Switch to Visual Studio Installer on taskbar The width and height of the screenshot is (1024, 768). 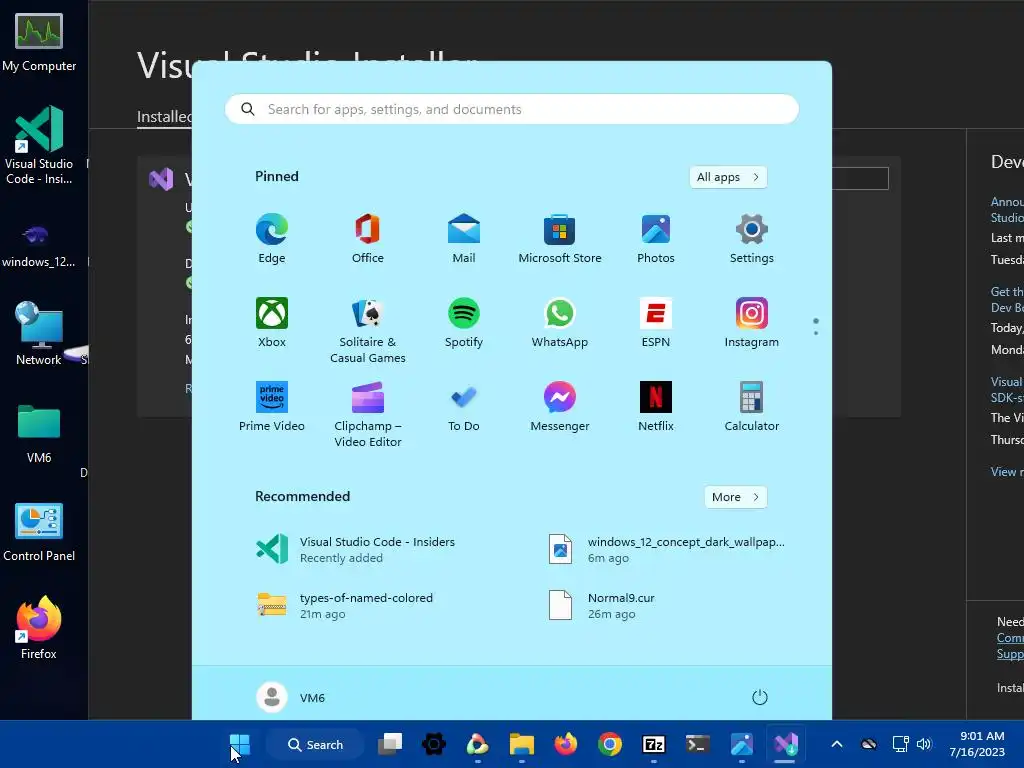coord(786,744)
